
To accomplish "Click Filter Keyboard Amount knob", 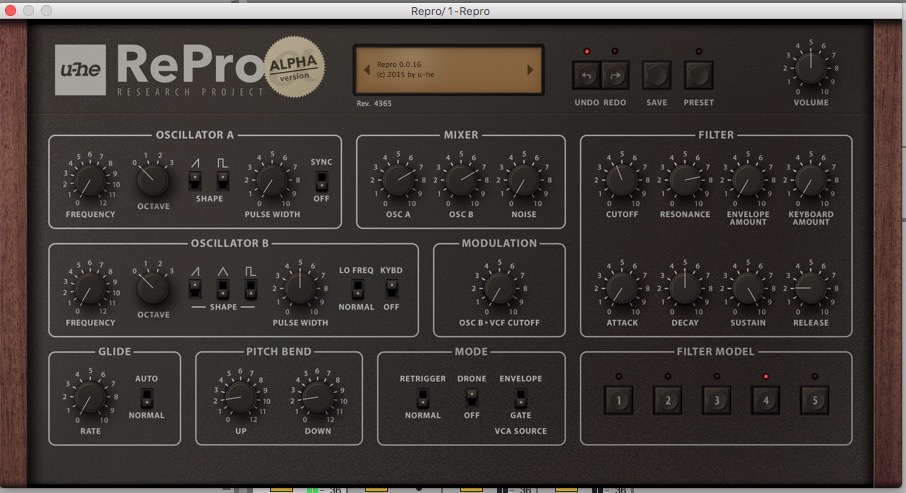I will [x=811, y=180].
